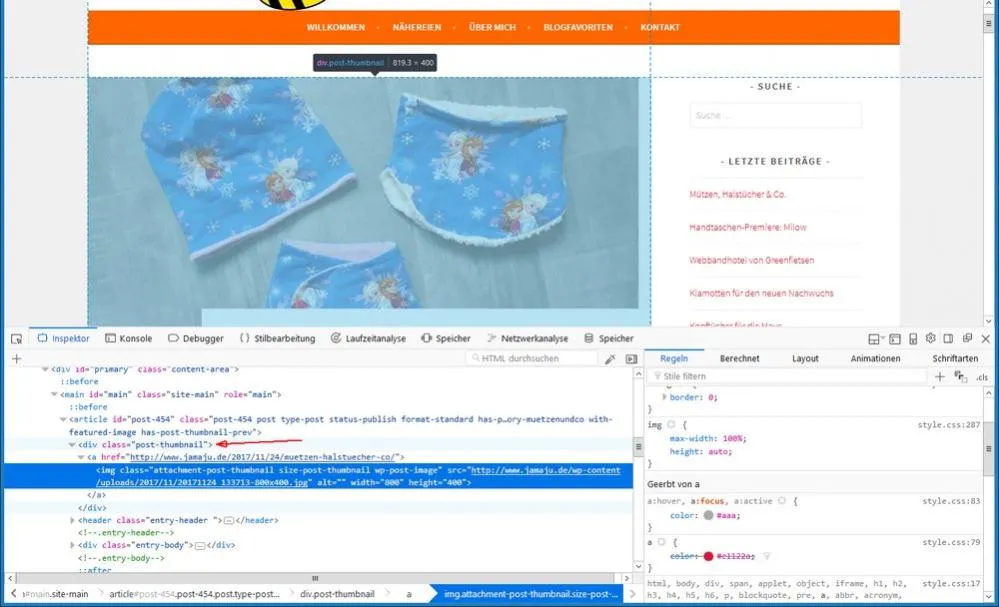Toggle the sidebar pane collapse icon
Image resolution: width=999 pixels, height=607 pixels.
click(631, 359)
